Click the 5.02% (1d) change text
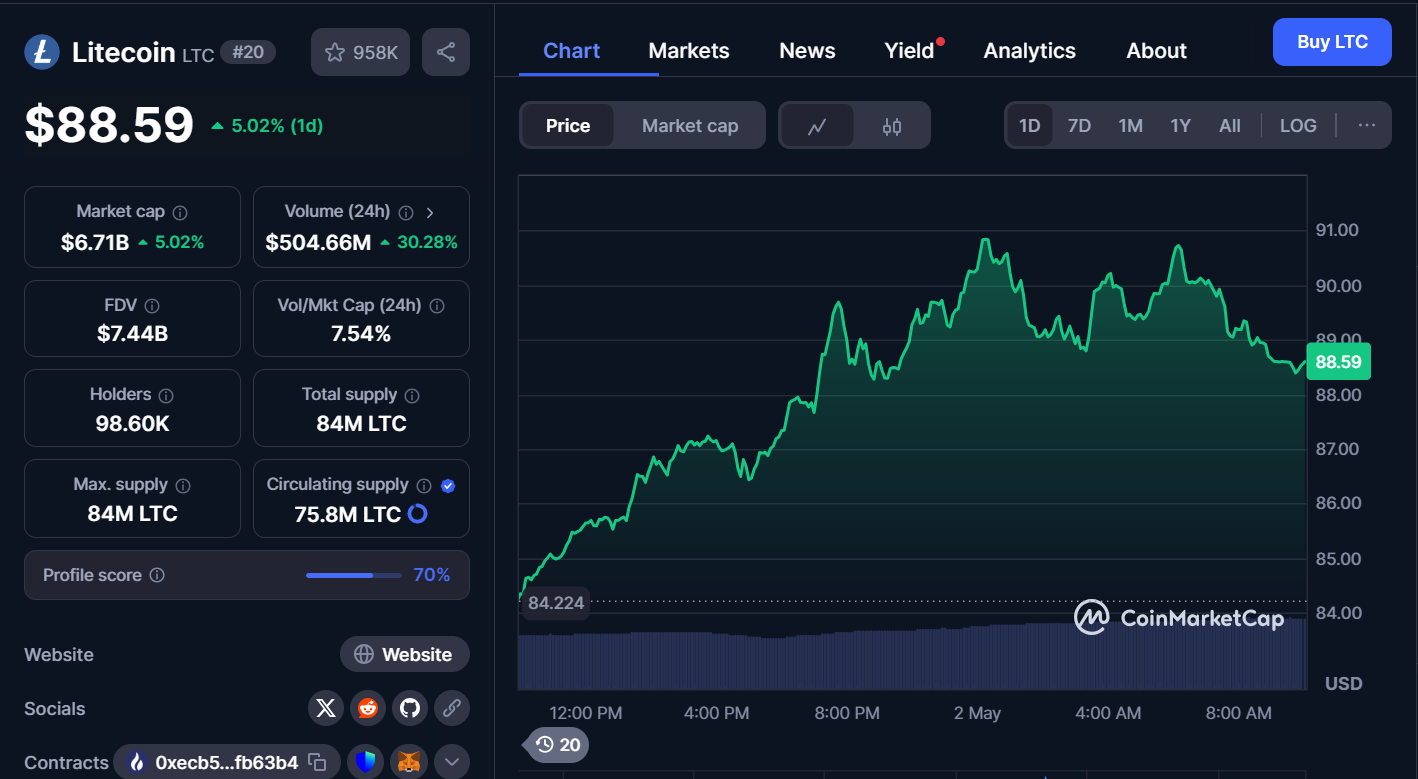Image resolution: width=1418 pixels, height=779 pixels. (277, 126)
